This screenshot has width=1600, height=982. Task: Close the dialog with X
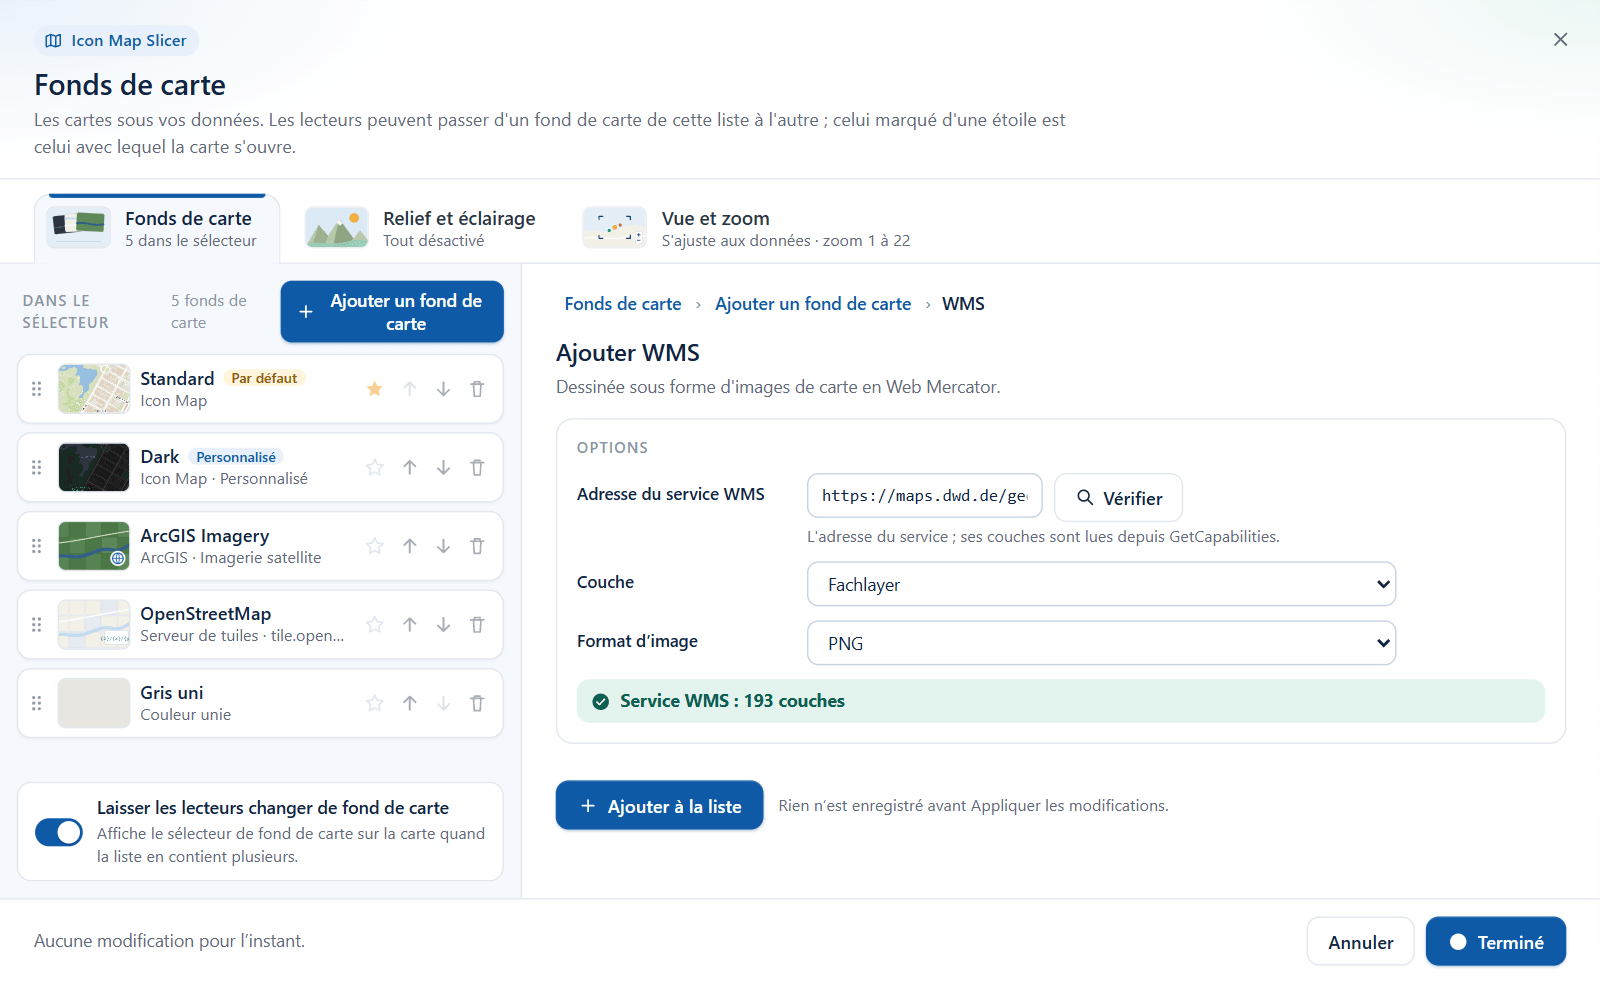point(1560,40)
